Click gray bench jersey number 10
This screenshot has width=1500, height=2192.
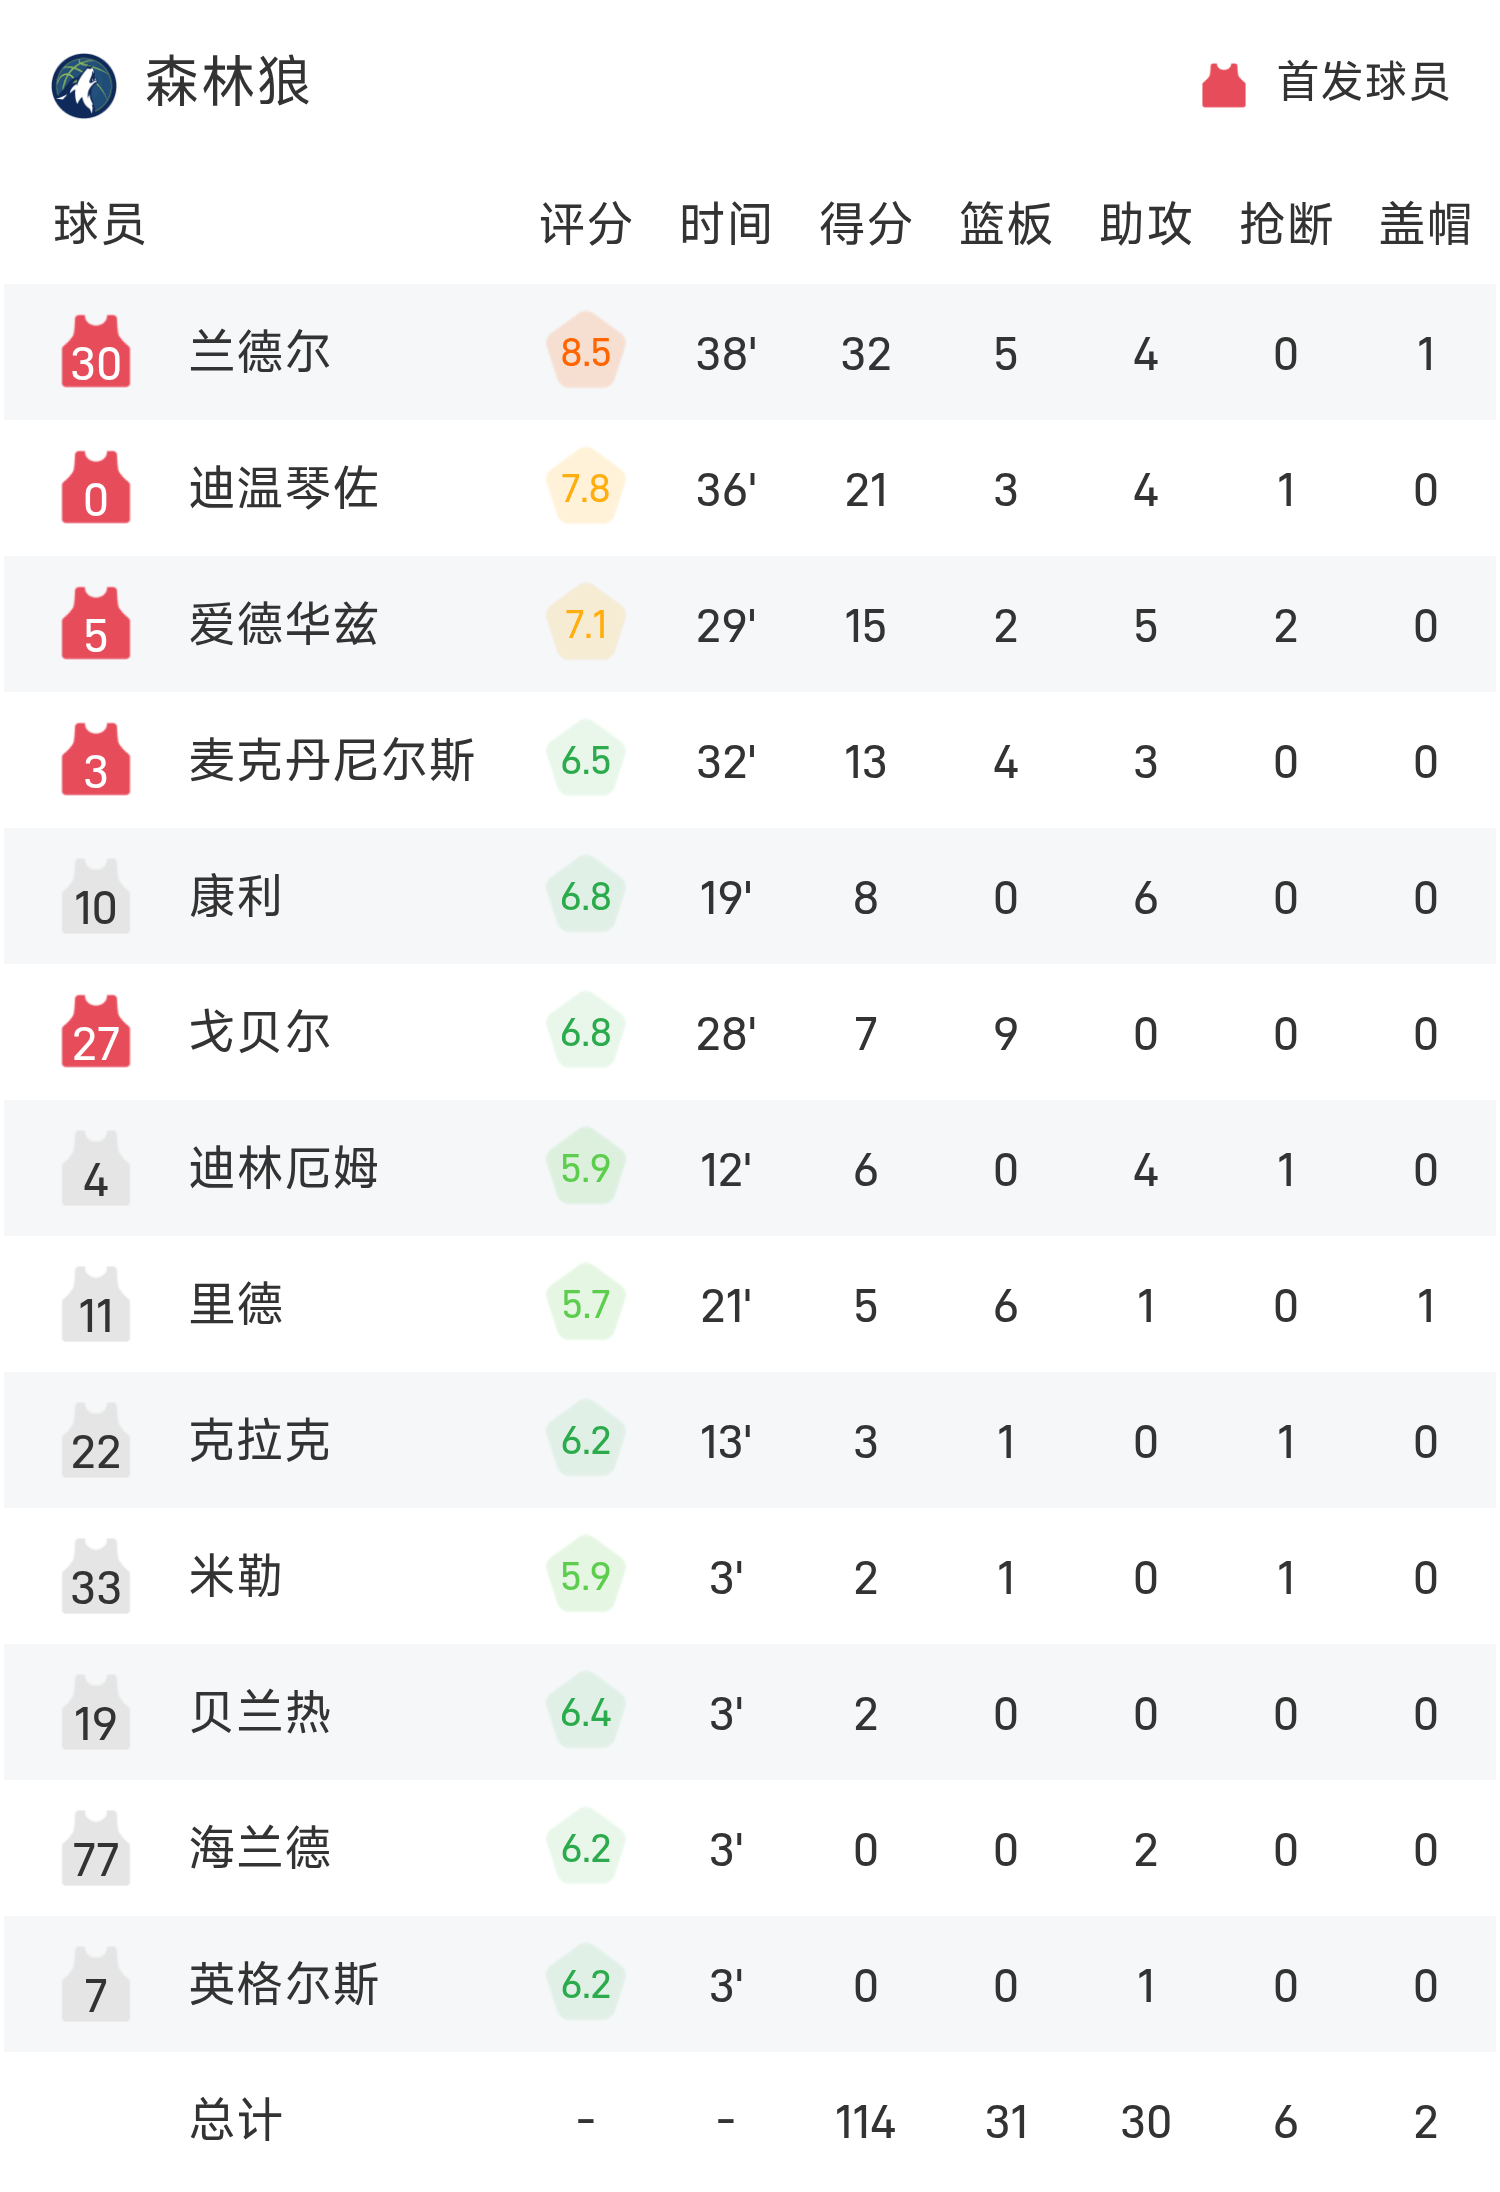coord(96,897)
